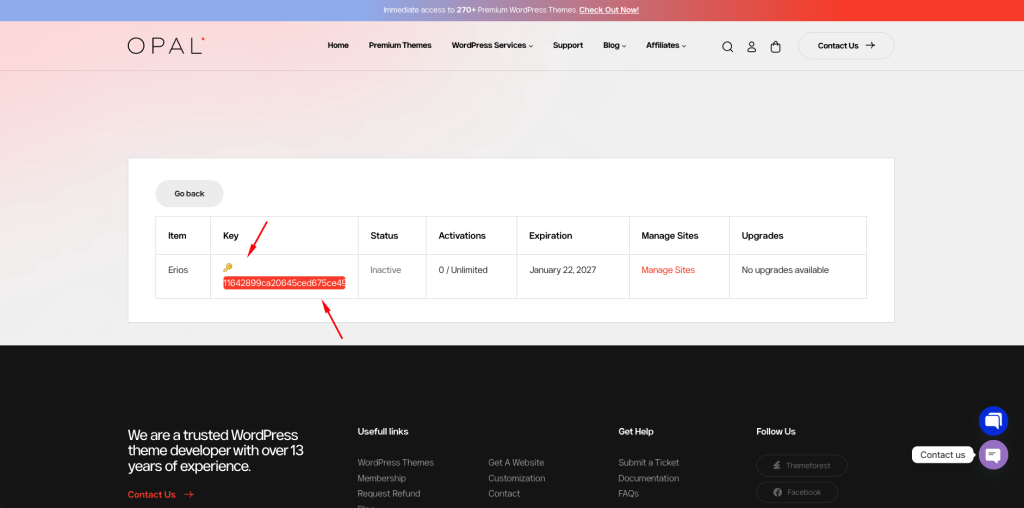Click the header Contact Us button
The width and height of the screenshot is (1024, 508).
tap(846, 46)
